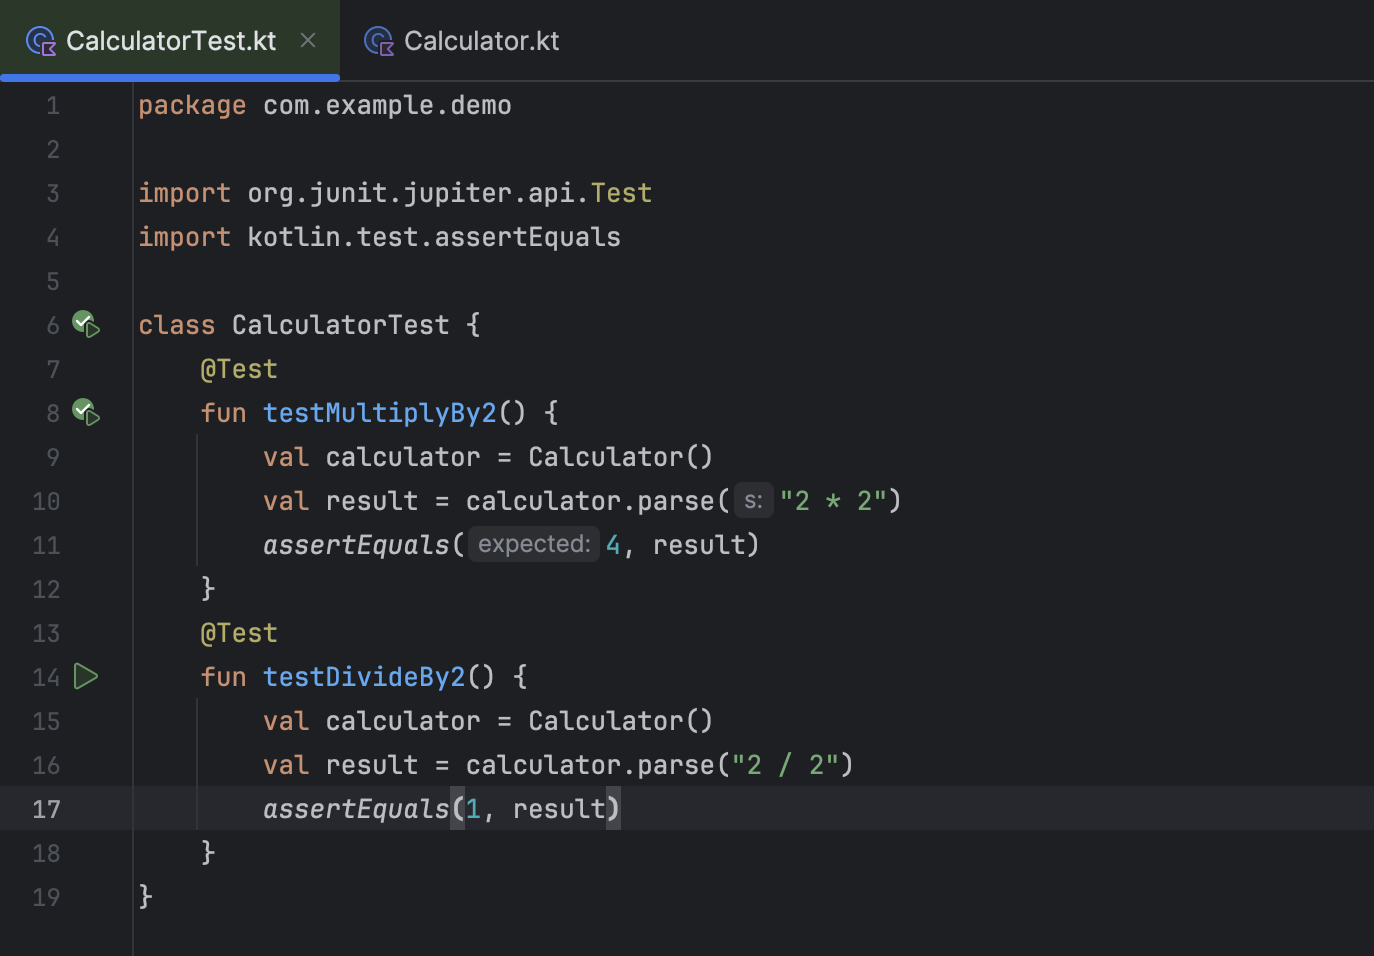Close the CalculatorTest.kt tab
1374x956 pixels.
pos(307,40)
